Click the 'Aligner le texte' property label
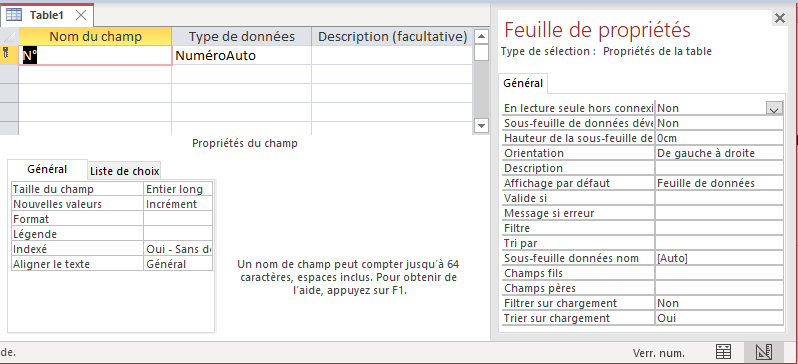The height and width of the screenshot is (364, 798). click(x=51, y=264)
